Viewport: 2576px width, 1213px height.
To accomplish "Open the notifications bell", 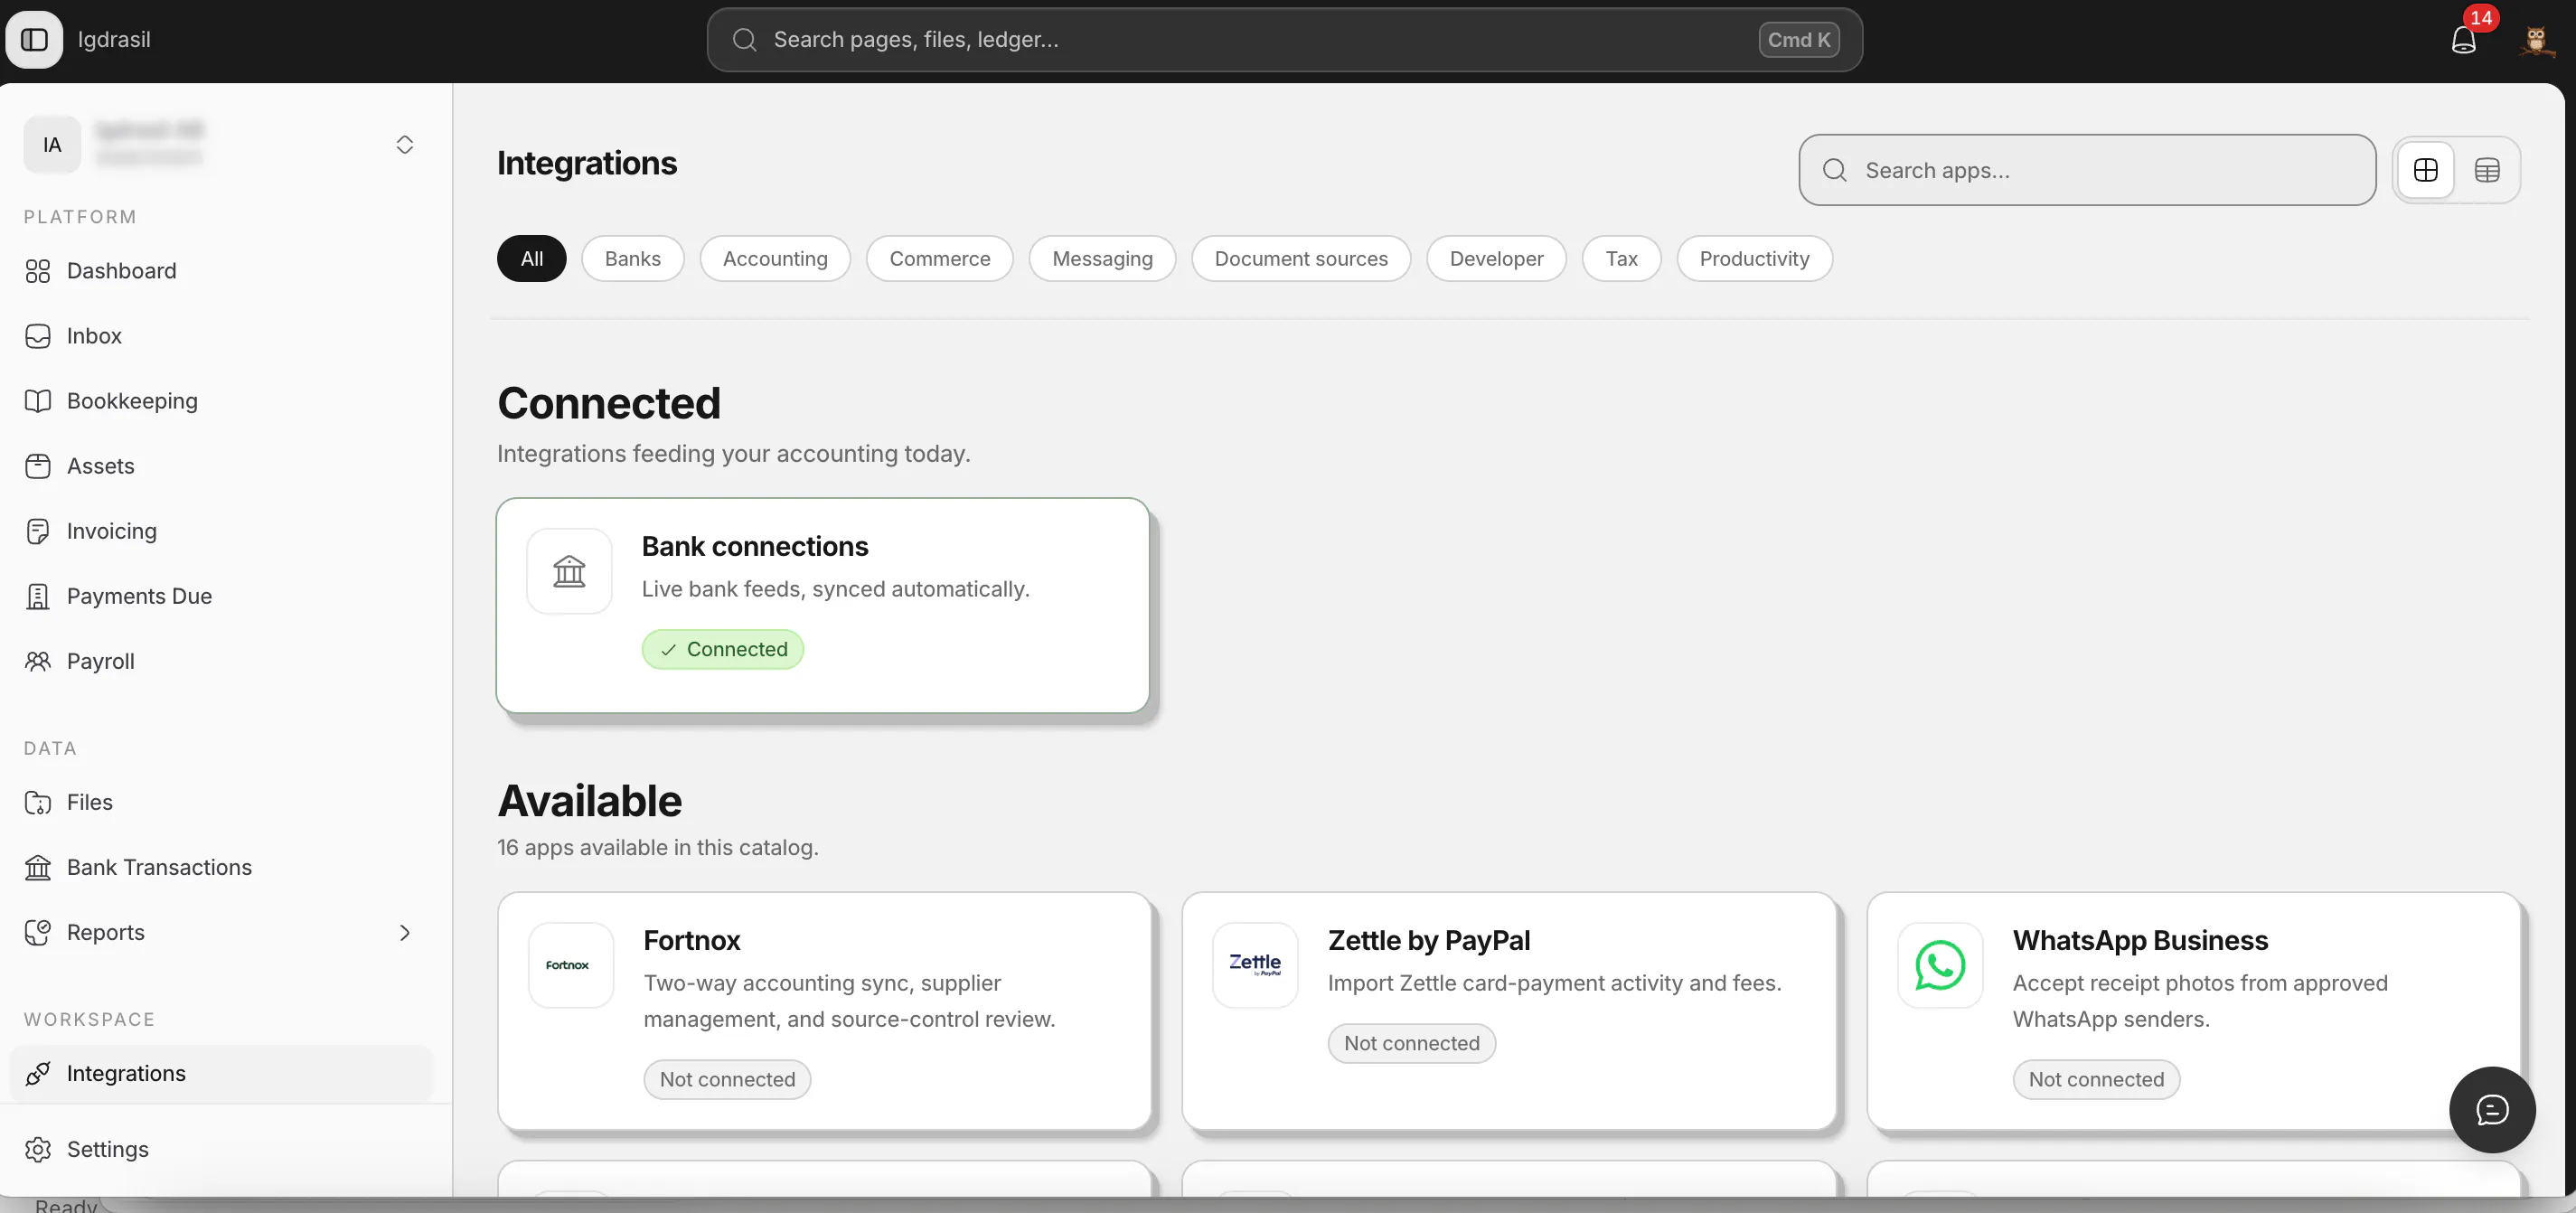I will [2463, 40].
